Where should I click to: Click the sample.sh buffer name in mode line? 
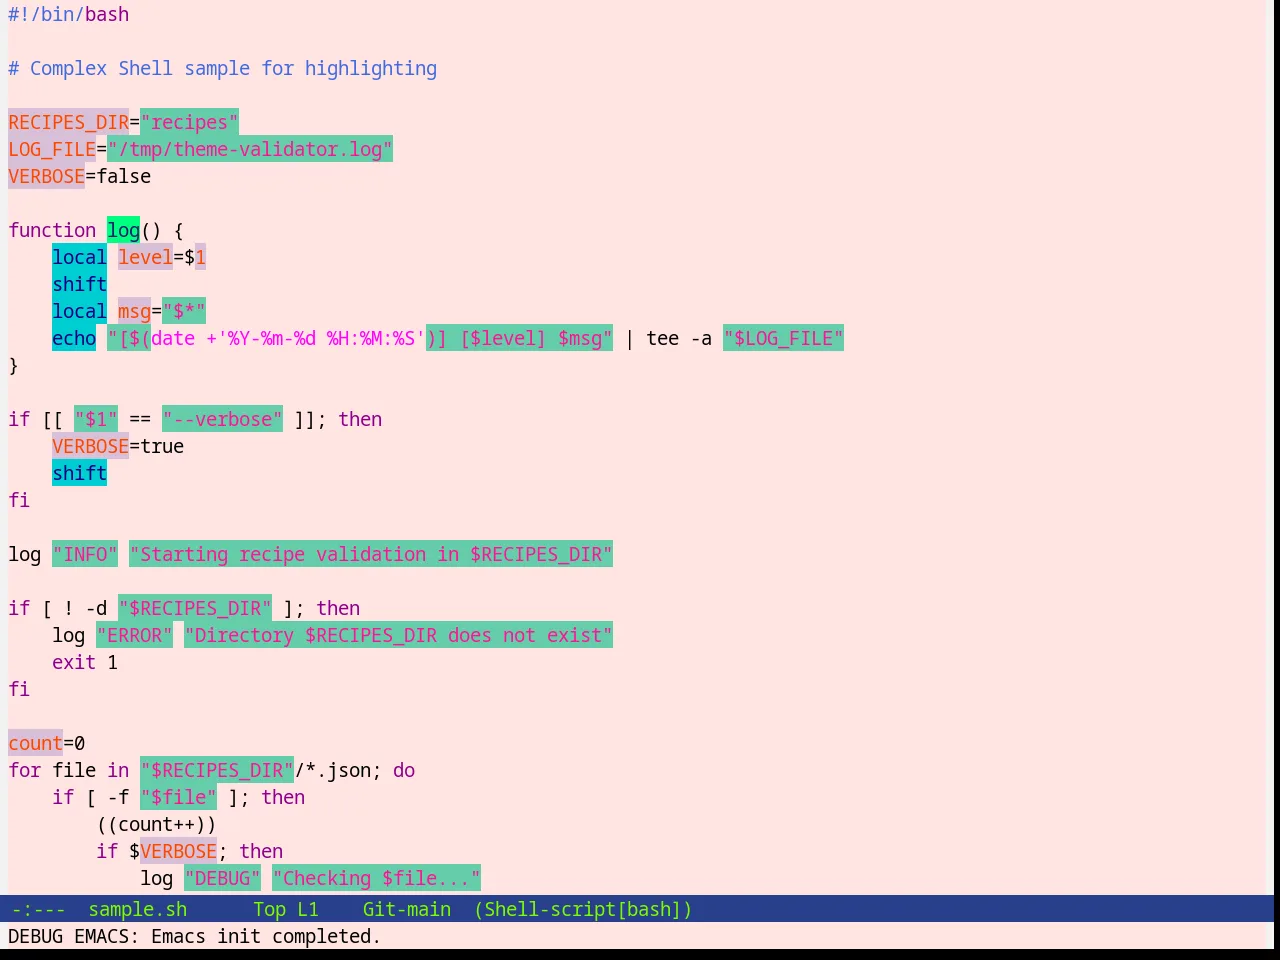point(137,909)
